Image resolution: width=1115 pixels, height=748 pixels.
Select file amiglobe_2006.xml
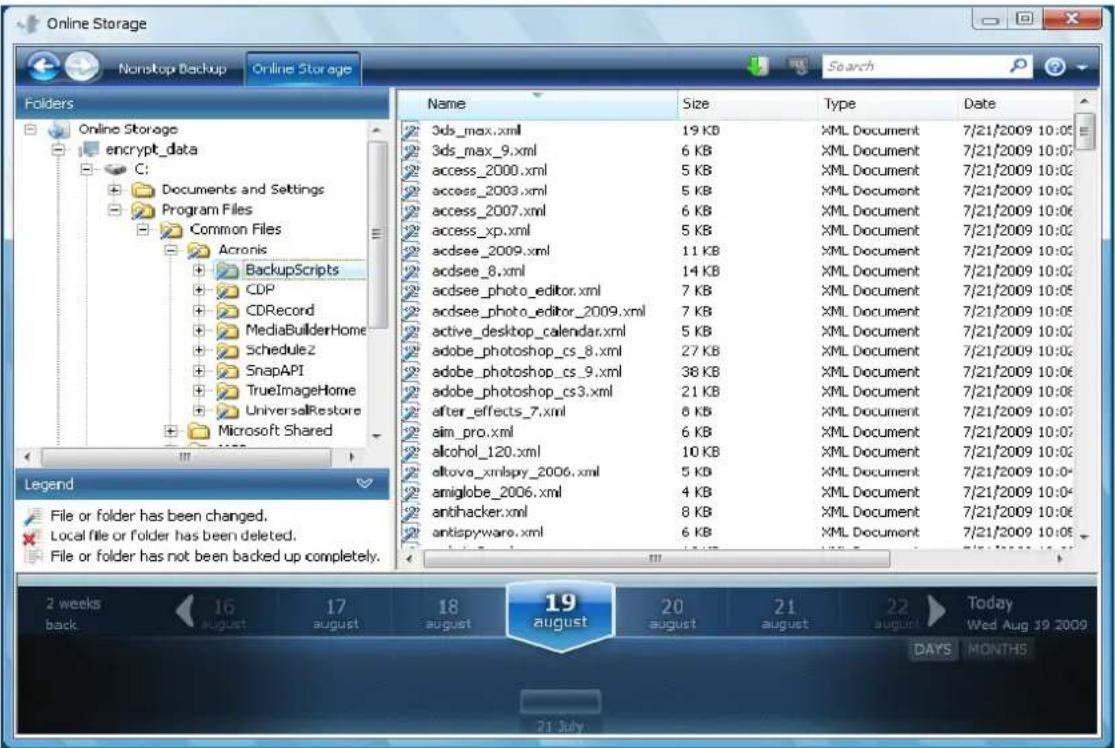[x=496, y=492]
